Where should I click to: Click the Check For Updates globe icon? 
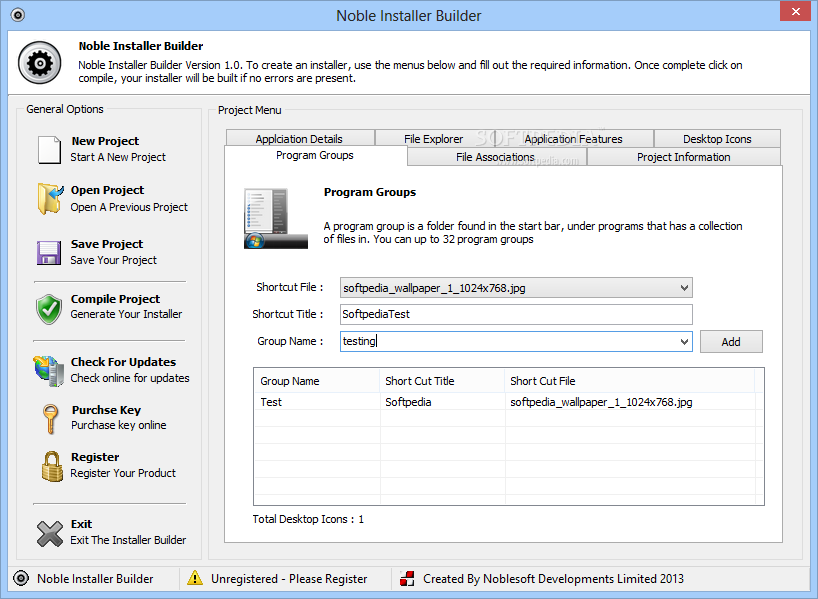[49, 370]
